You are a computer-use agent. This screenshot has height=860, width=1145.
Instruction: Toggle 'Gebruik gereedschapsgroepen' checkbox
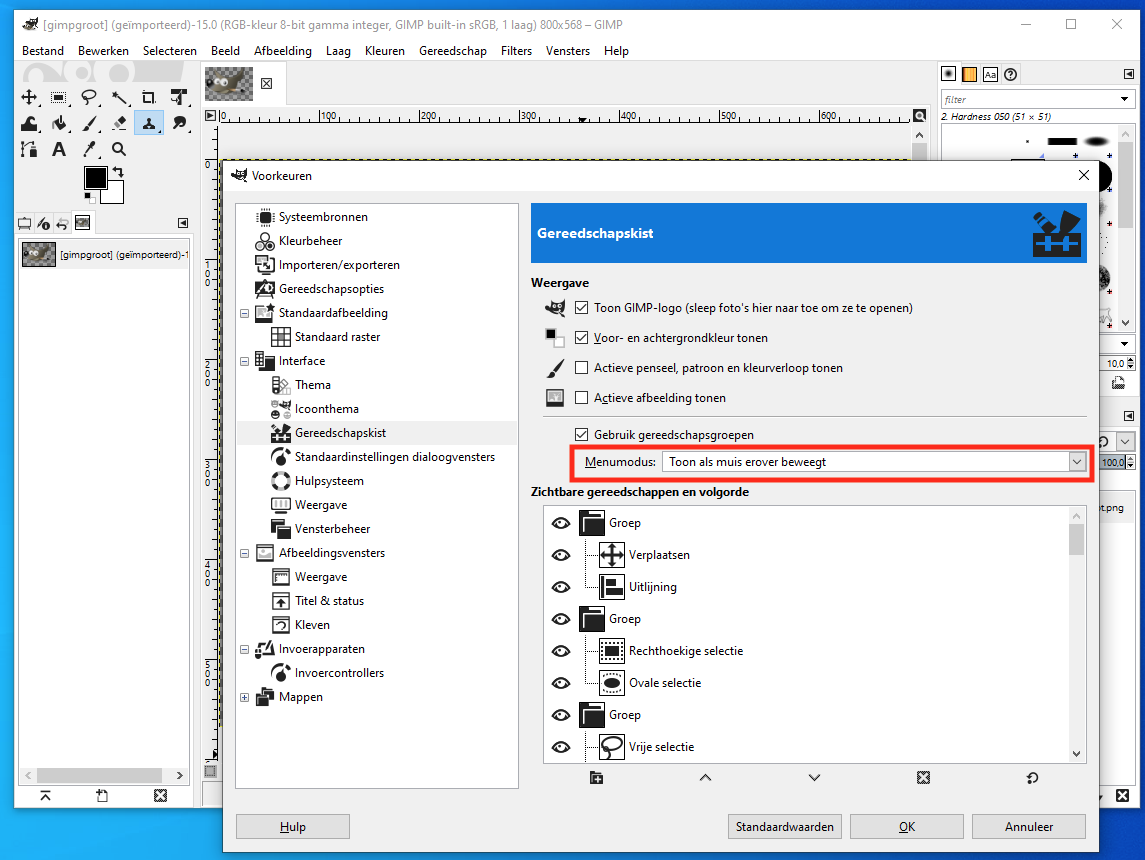tap(582, 435)
